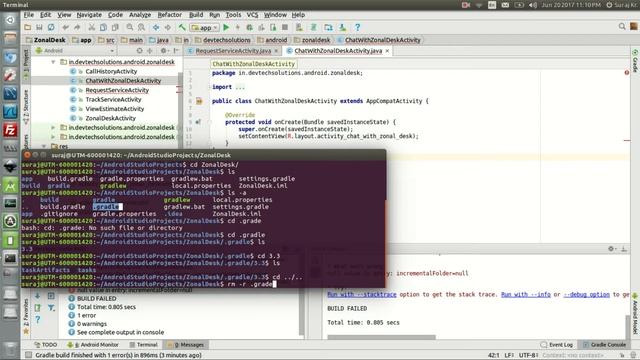Open the Android project view dropdown
The height and width of the screenshot is (360, 640).
coord(75,51)
